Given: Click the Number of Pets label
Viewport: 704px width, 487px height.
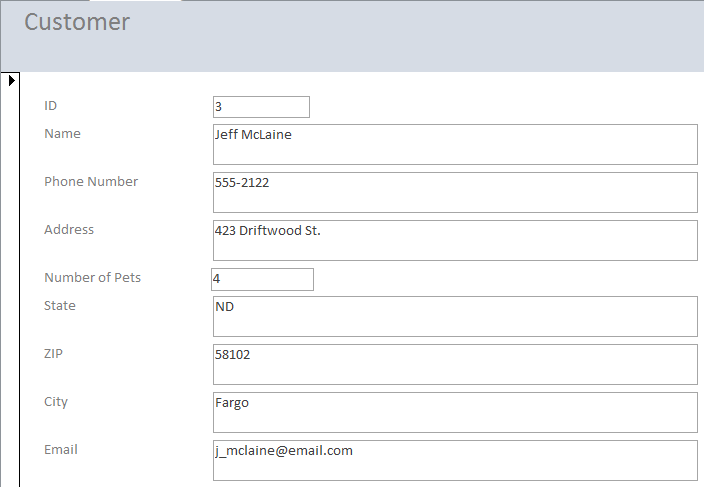Looking at the screenshot, I should click(92, 277).
